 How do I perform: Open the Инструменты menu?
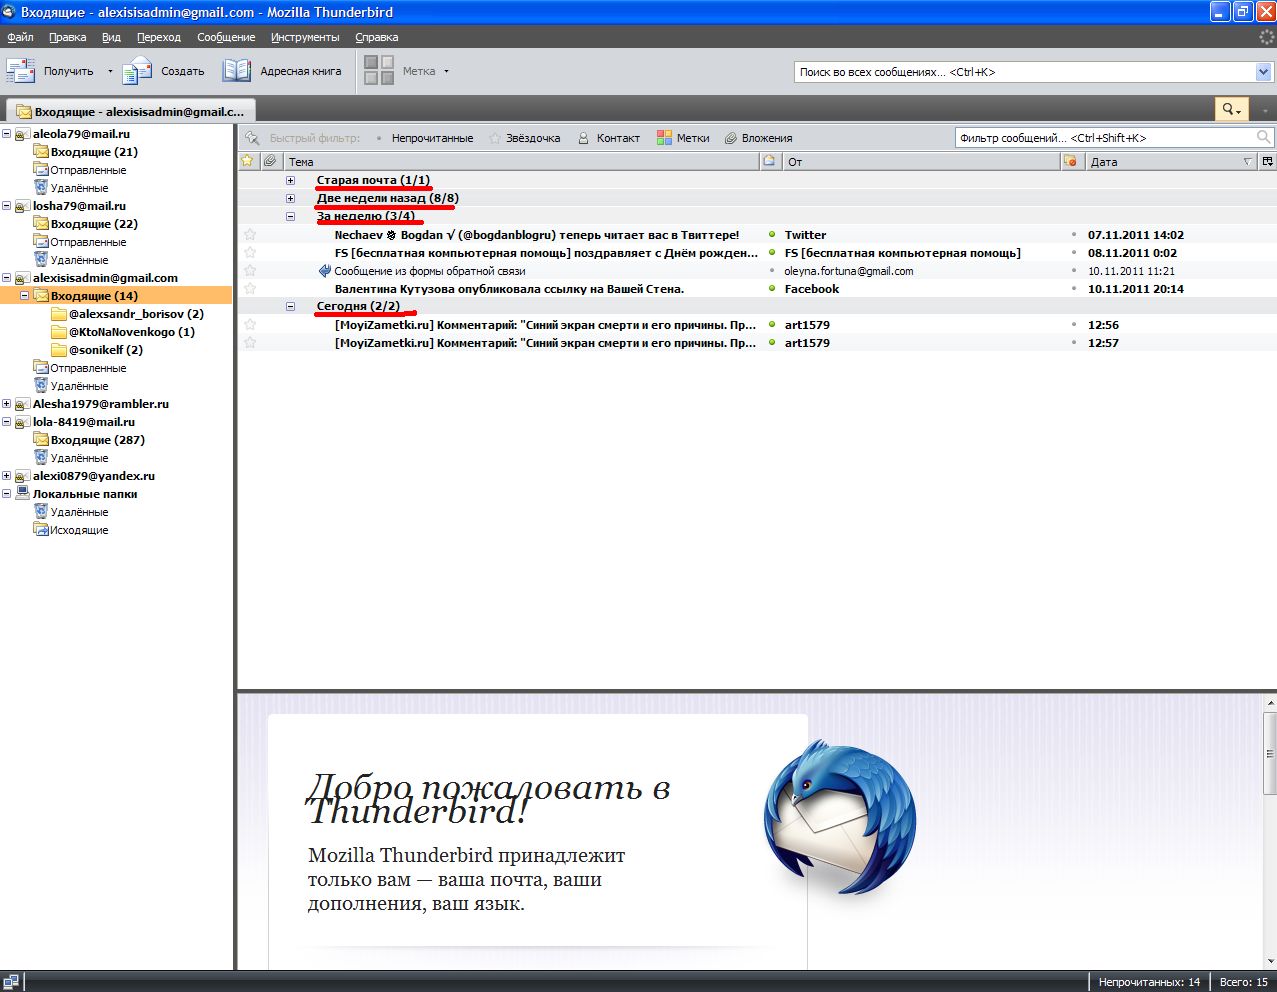coord(305,37)
